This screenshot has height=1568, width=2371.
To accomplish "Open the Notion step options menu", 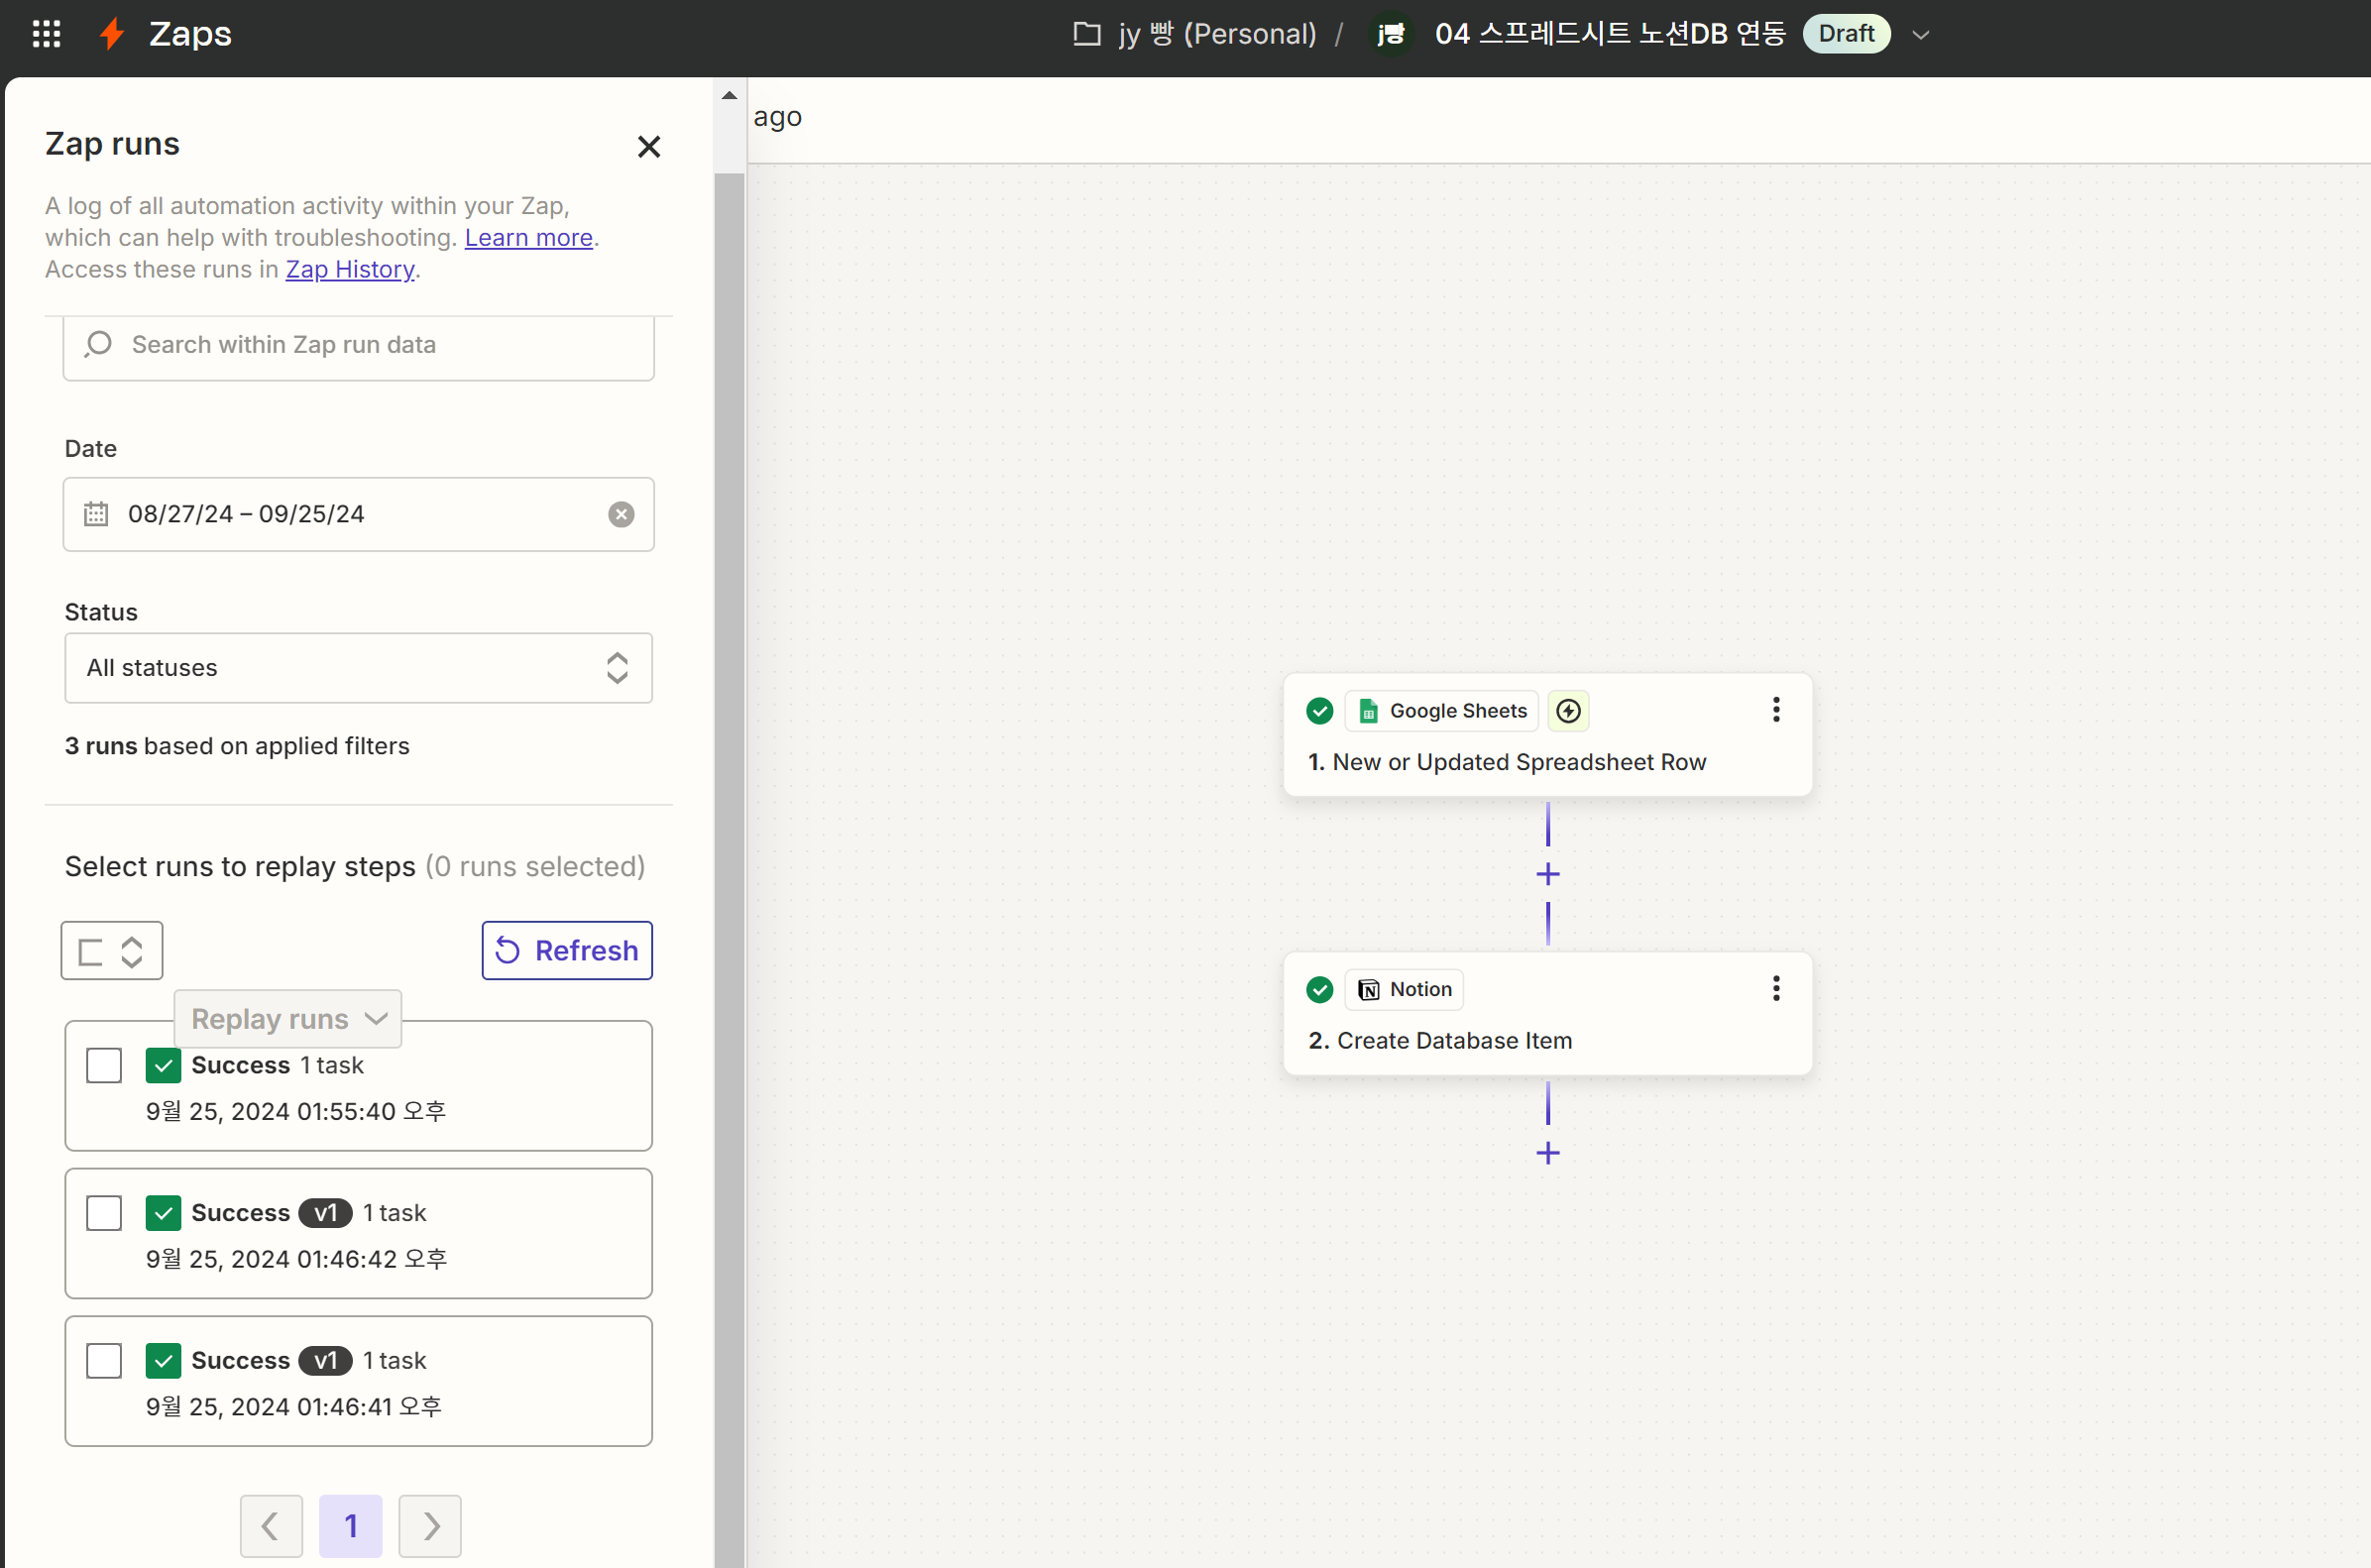I will (1776, 989).
